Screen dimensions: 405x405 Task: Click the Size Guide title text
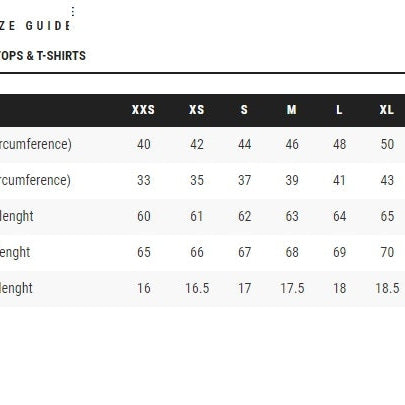pyautogui.click(x=35, y=26)
